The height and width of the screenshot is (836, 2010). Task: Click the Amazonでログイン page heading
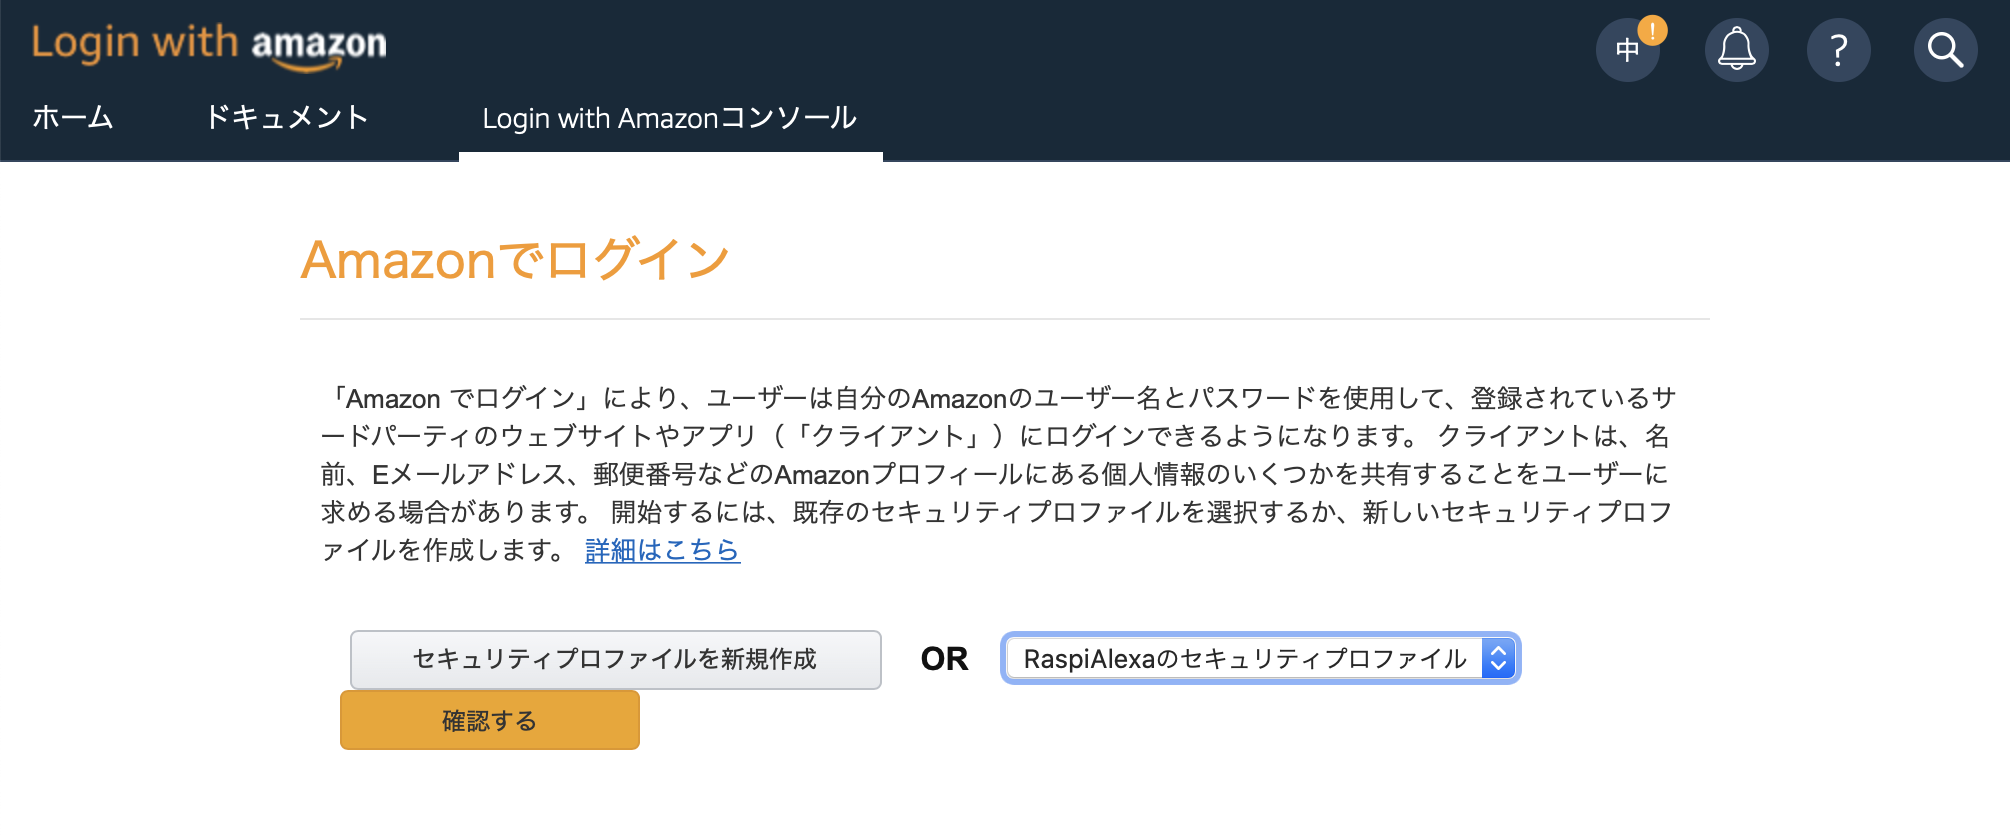(x=515, y=260)
